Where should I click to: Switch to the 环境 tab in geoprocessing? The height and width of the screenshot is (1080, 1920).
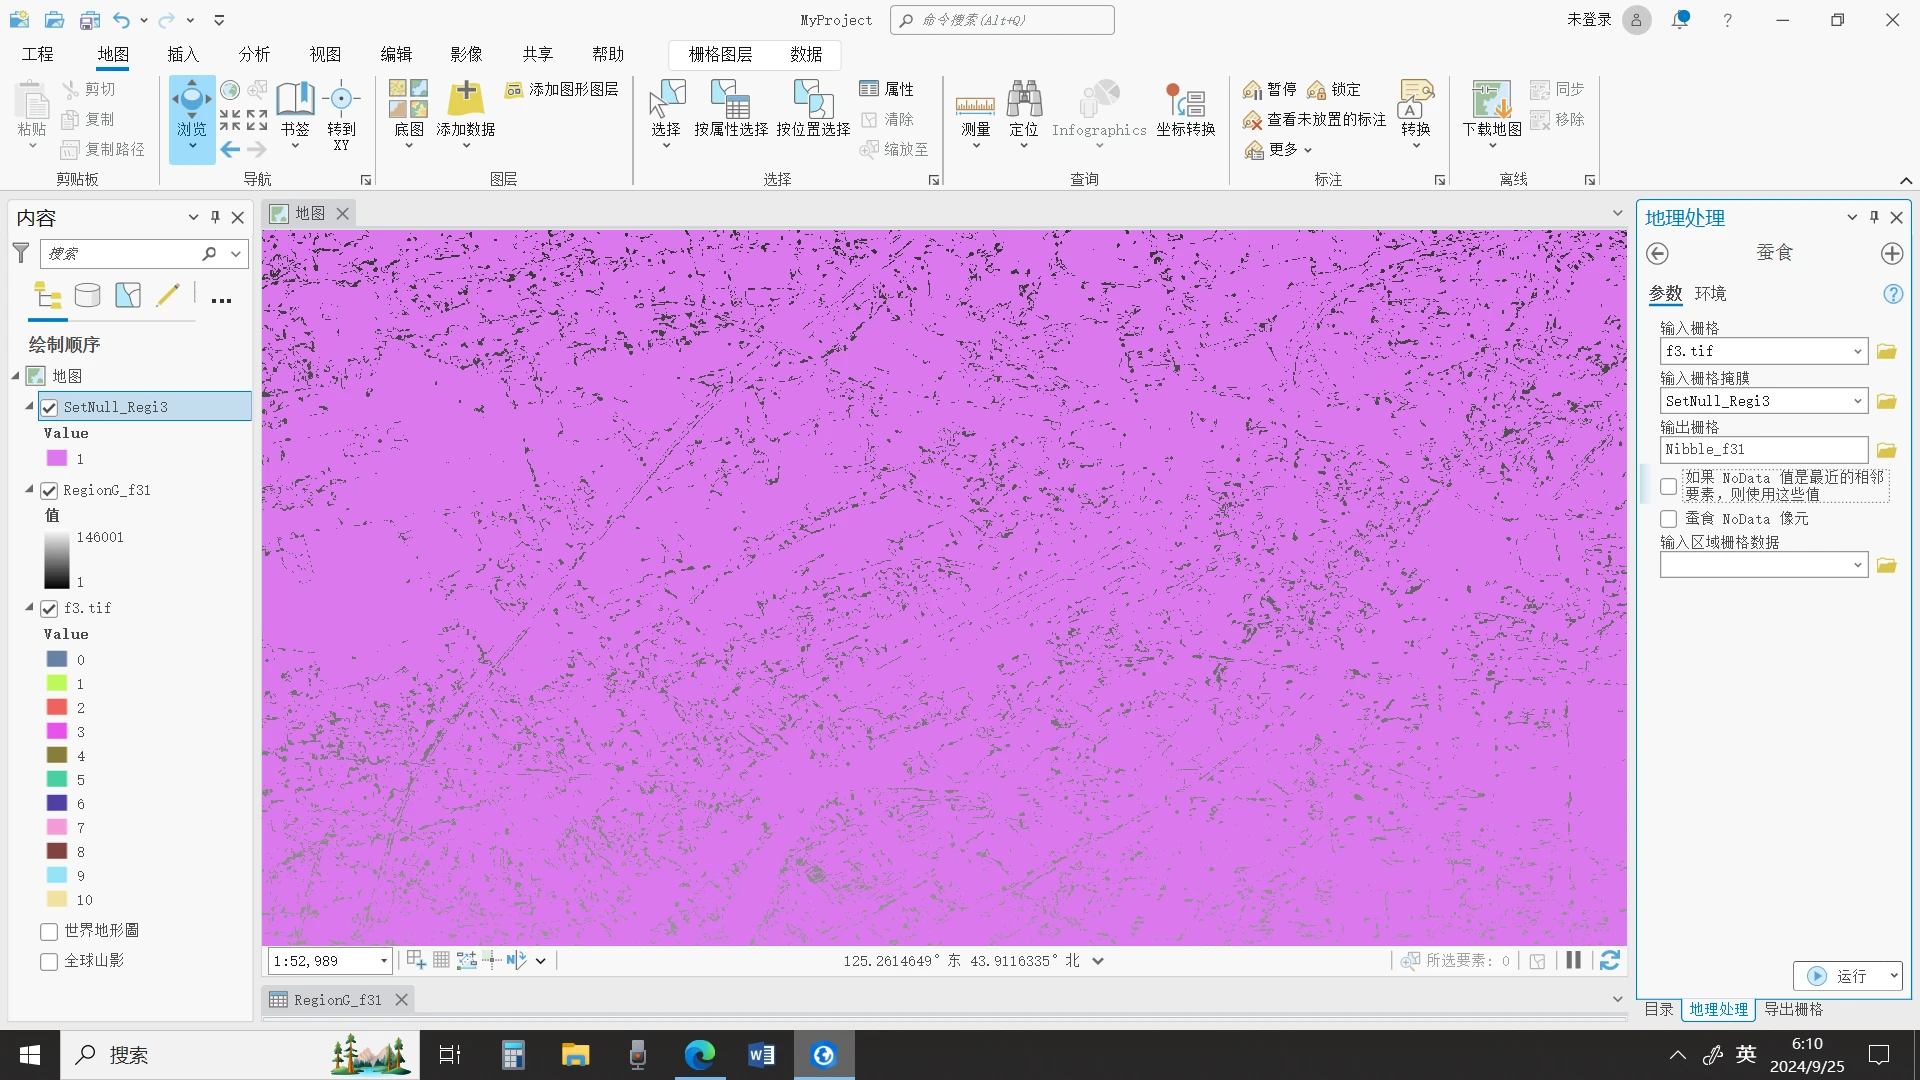pyautogui.click(x=1710, y=293)
